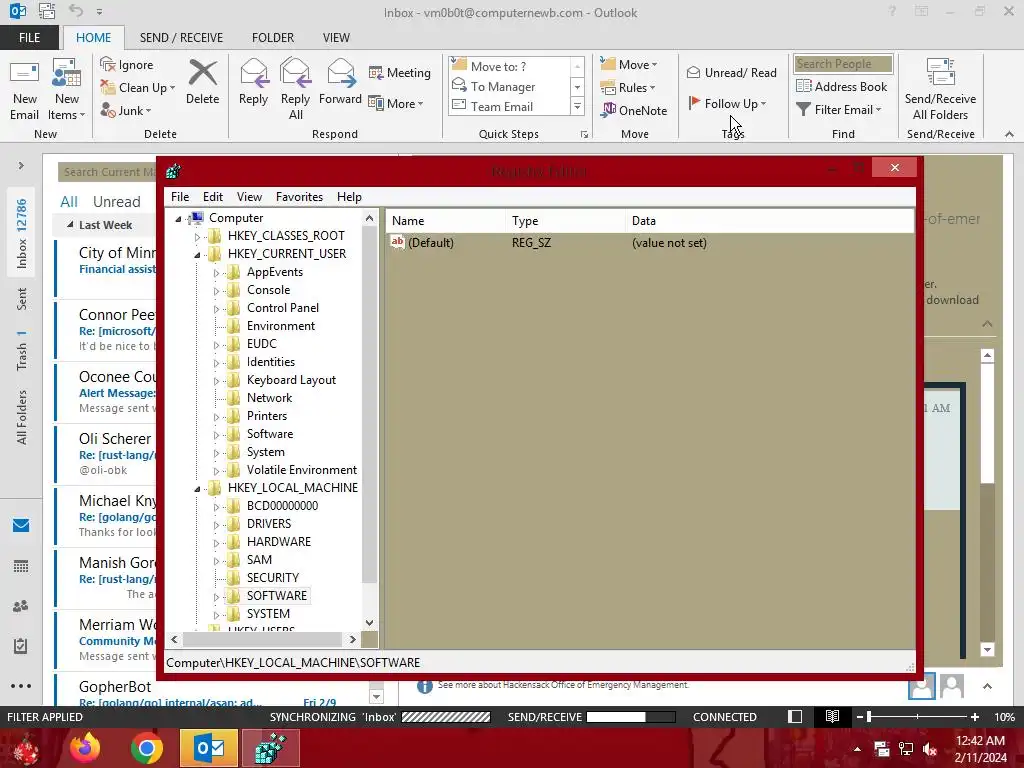Click zoom in plus on Outlook status bar

pos(974,717)
